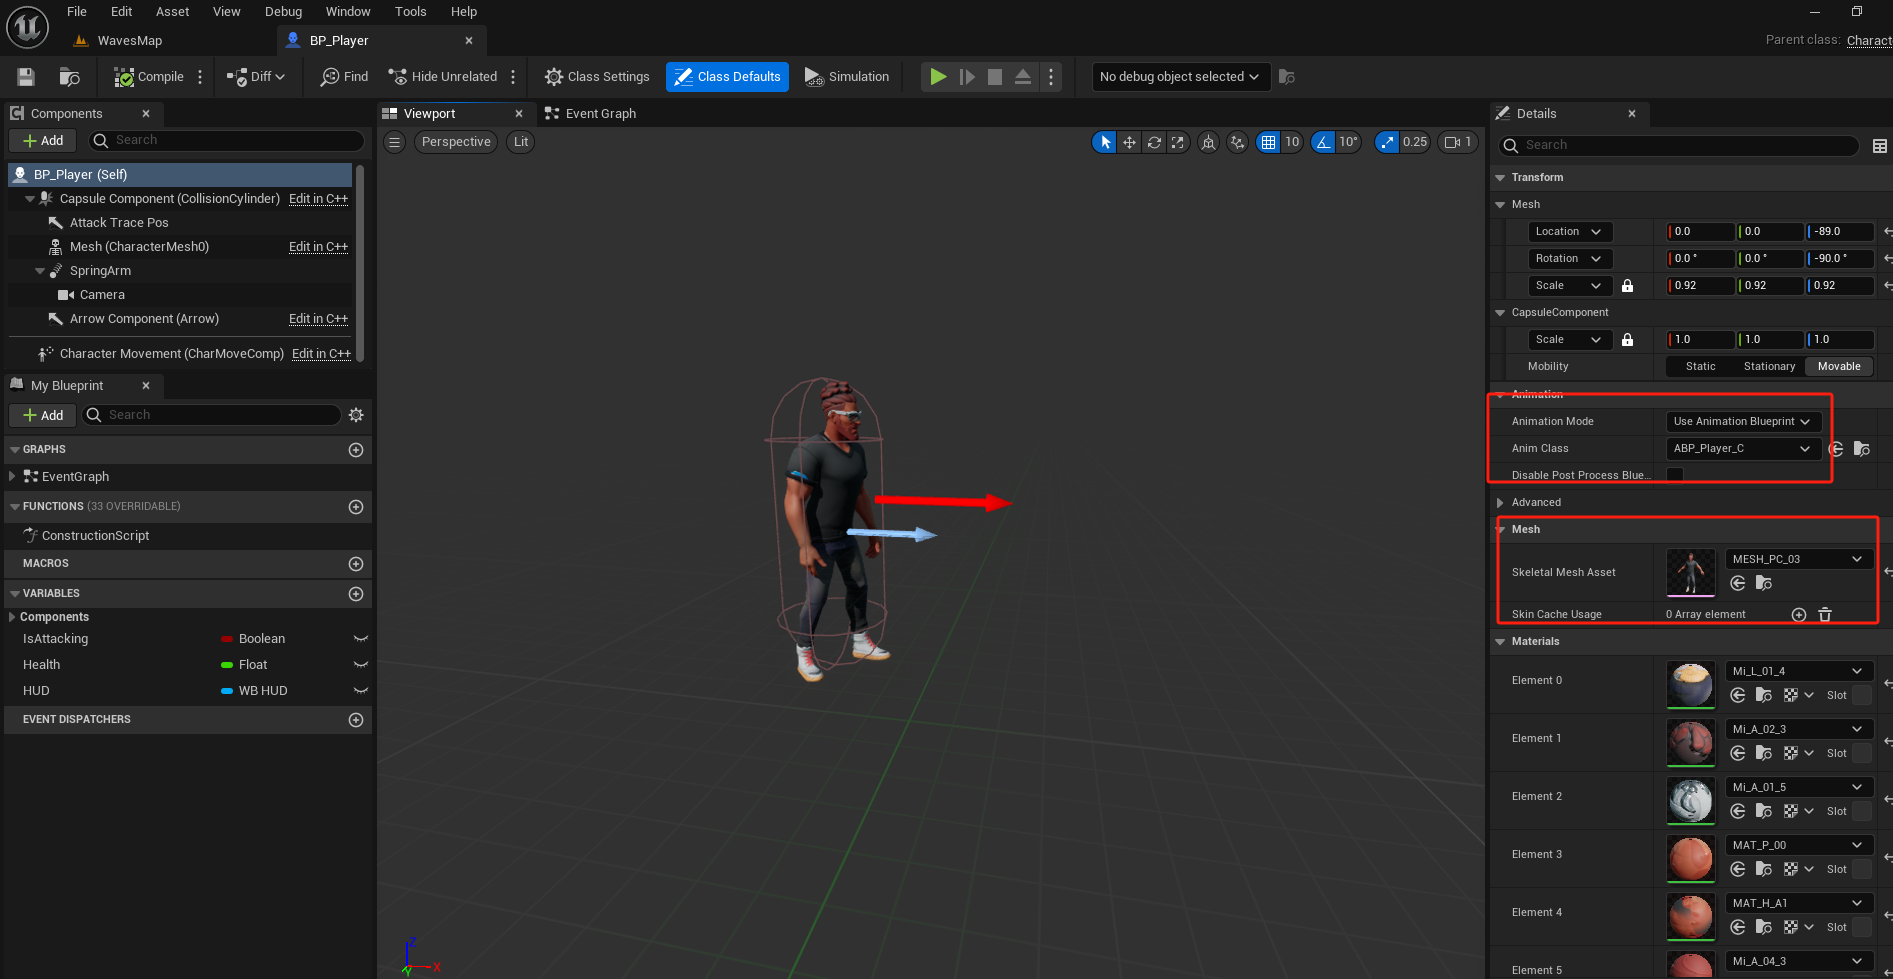Toggle Hide Unrelated nodes
Viewport: 1893px width, 979px height.
442,77
